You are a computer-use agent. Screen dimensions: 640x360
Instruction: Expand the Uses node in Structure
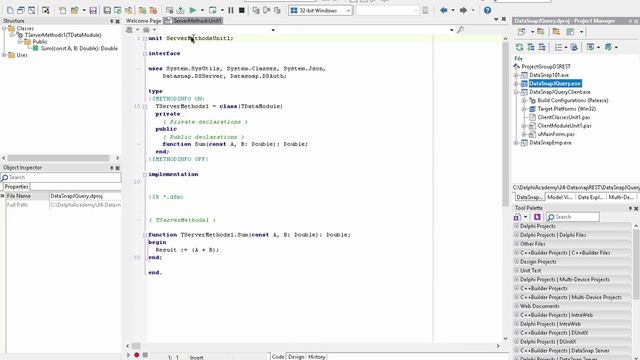pyautogui.click(x=4, y=55)
